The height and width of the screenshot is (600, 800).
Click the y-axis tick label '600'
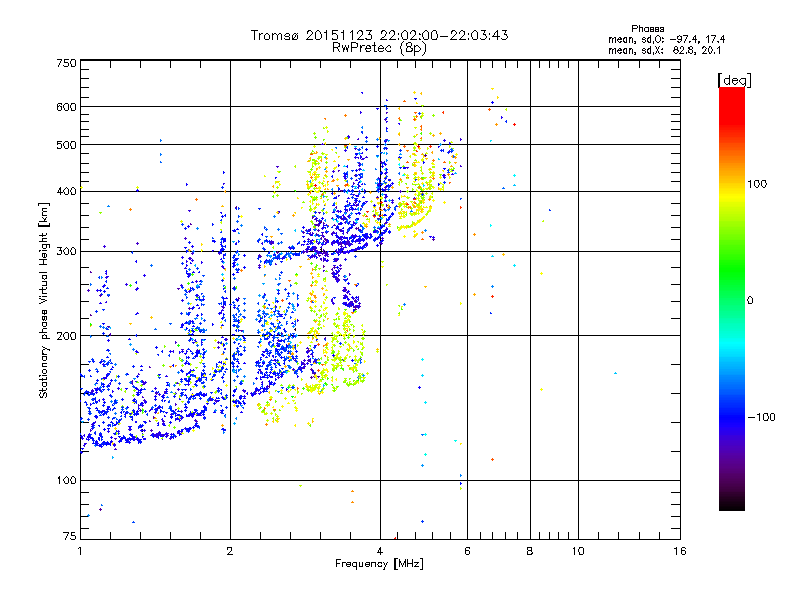[66, 107]
